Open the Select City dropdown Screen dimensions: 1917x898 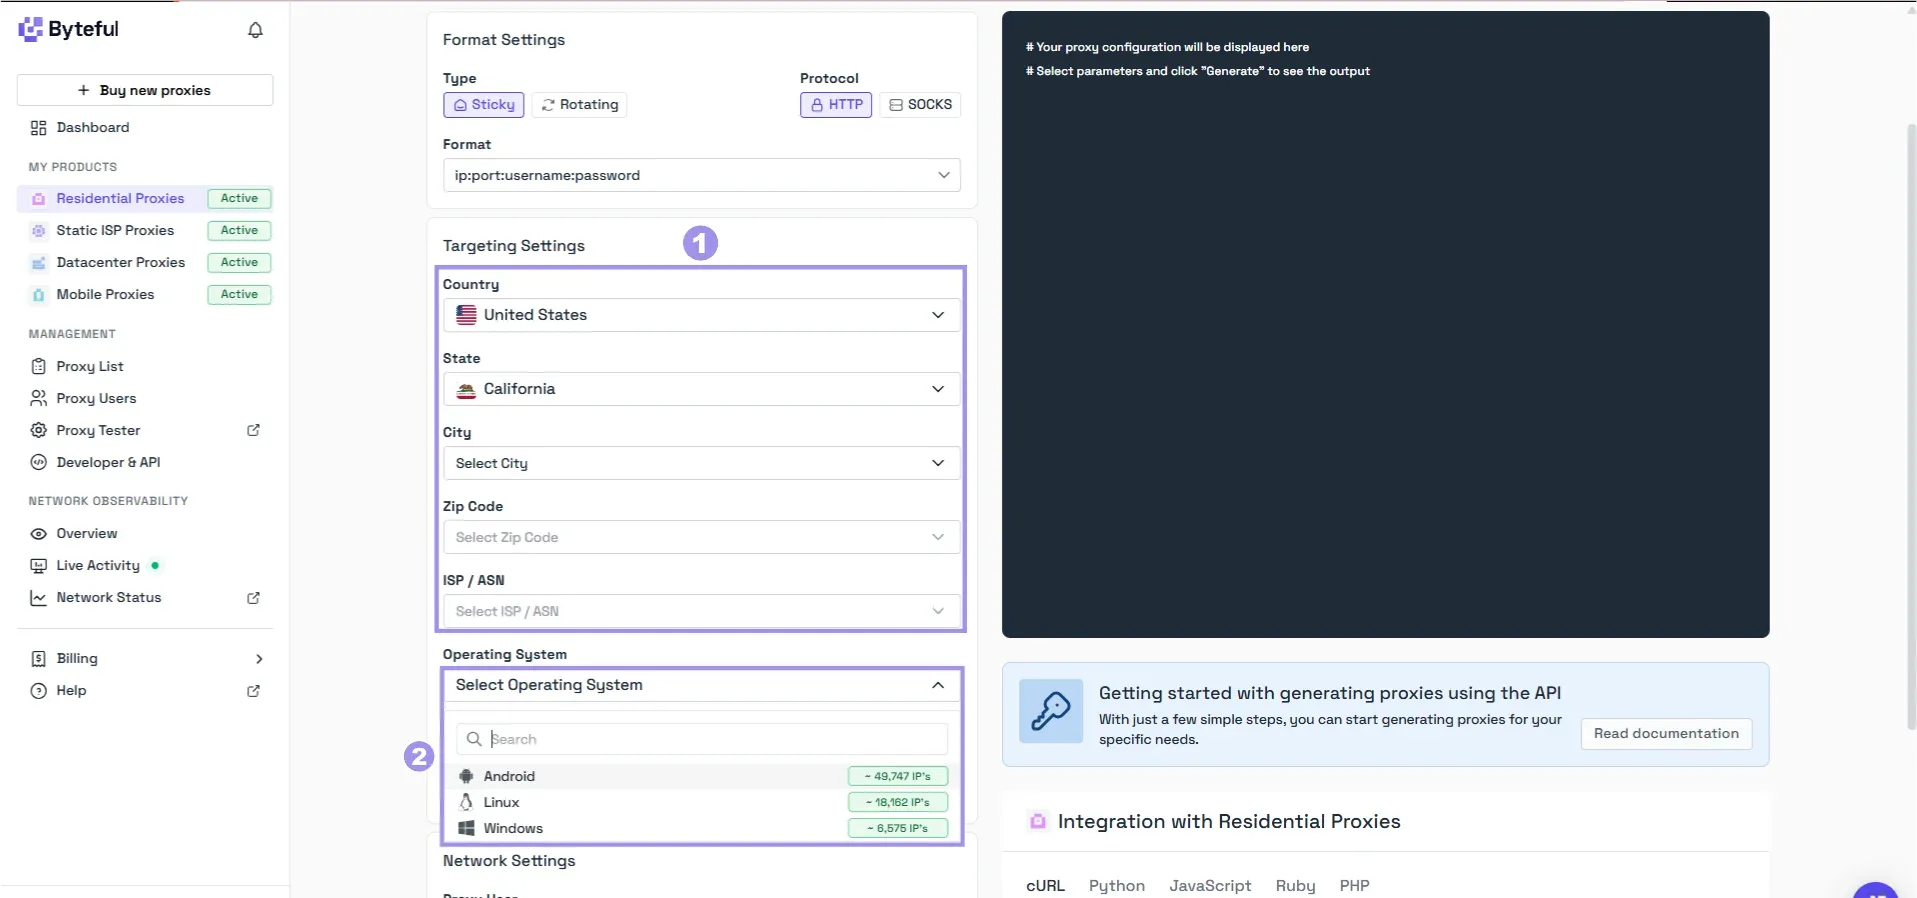(701, 463)
